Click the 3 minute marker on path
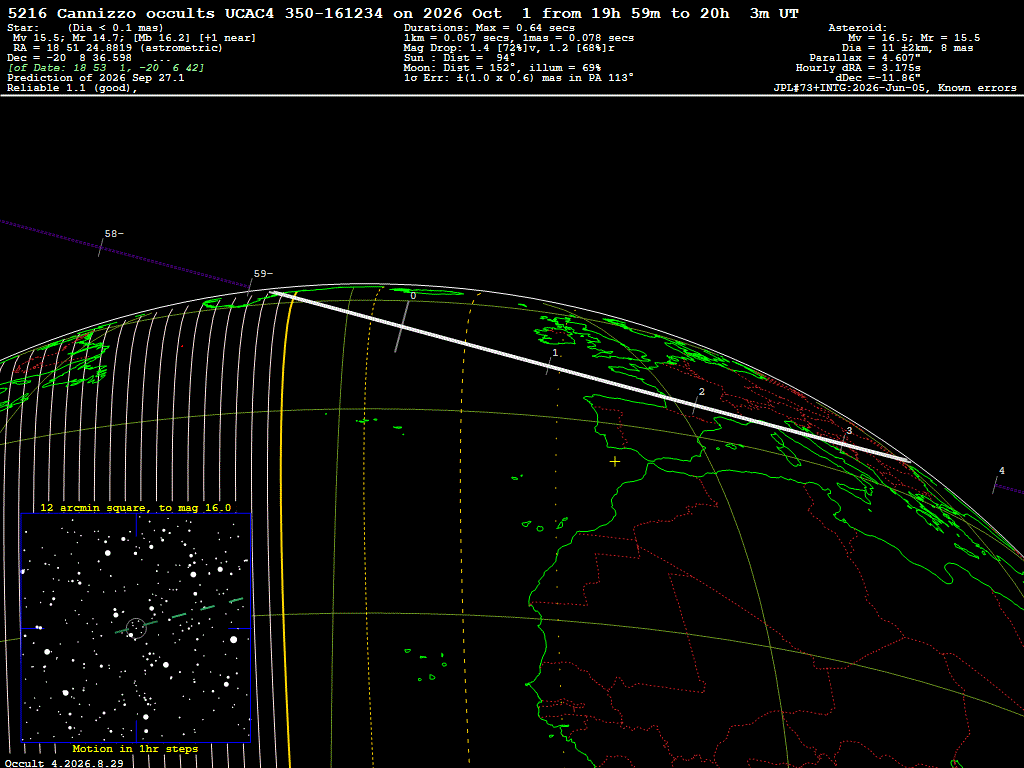Screen dimensions: 1024x768 pyautogui.click(x=849, y=431)
